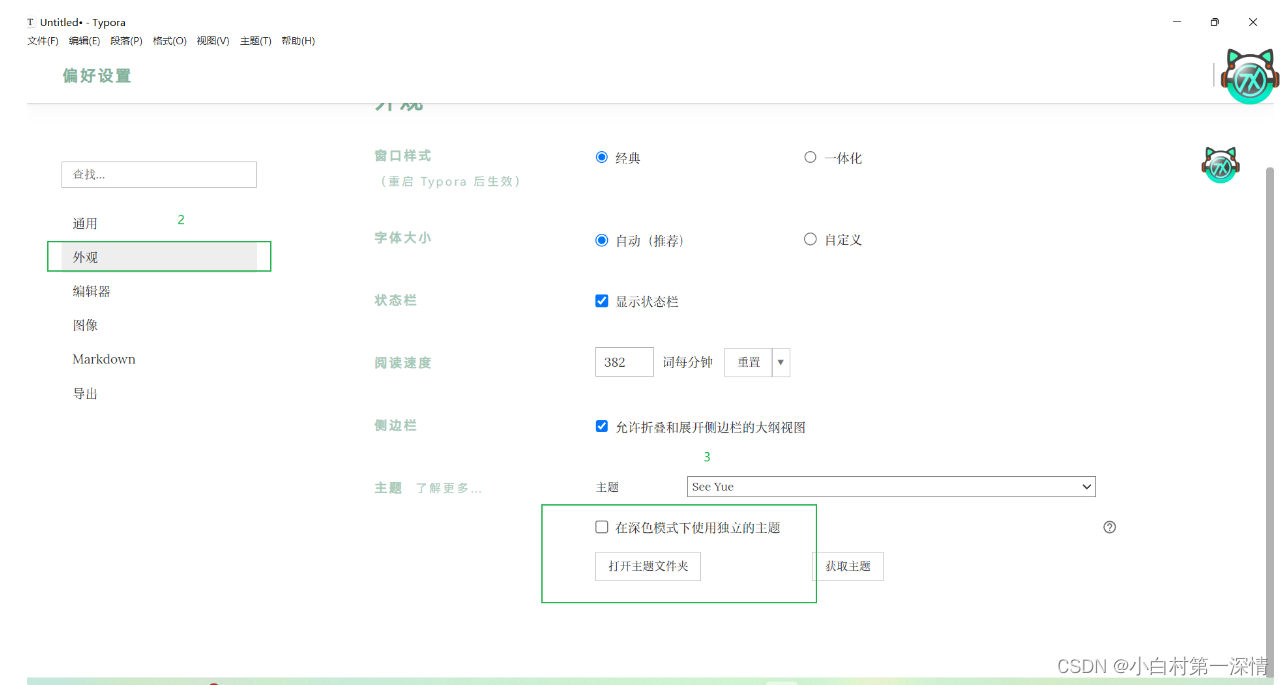1284x685 pixels.
Task: Click the 重置 reading speed button
Action: click(x=749, y=362)
